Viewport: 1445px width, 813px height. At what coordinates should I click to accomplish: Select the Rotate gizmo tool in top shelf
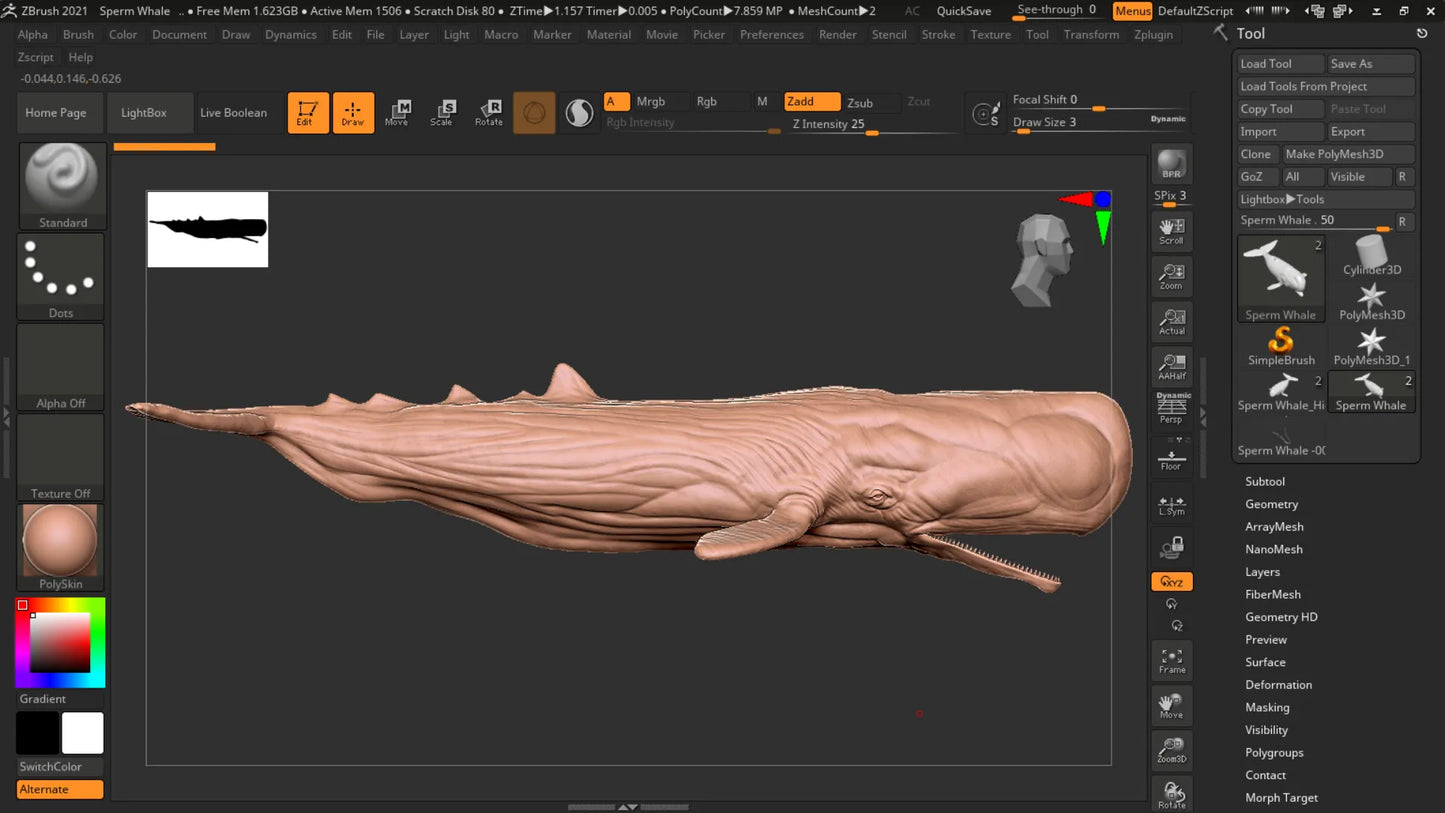pos(488,112)
